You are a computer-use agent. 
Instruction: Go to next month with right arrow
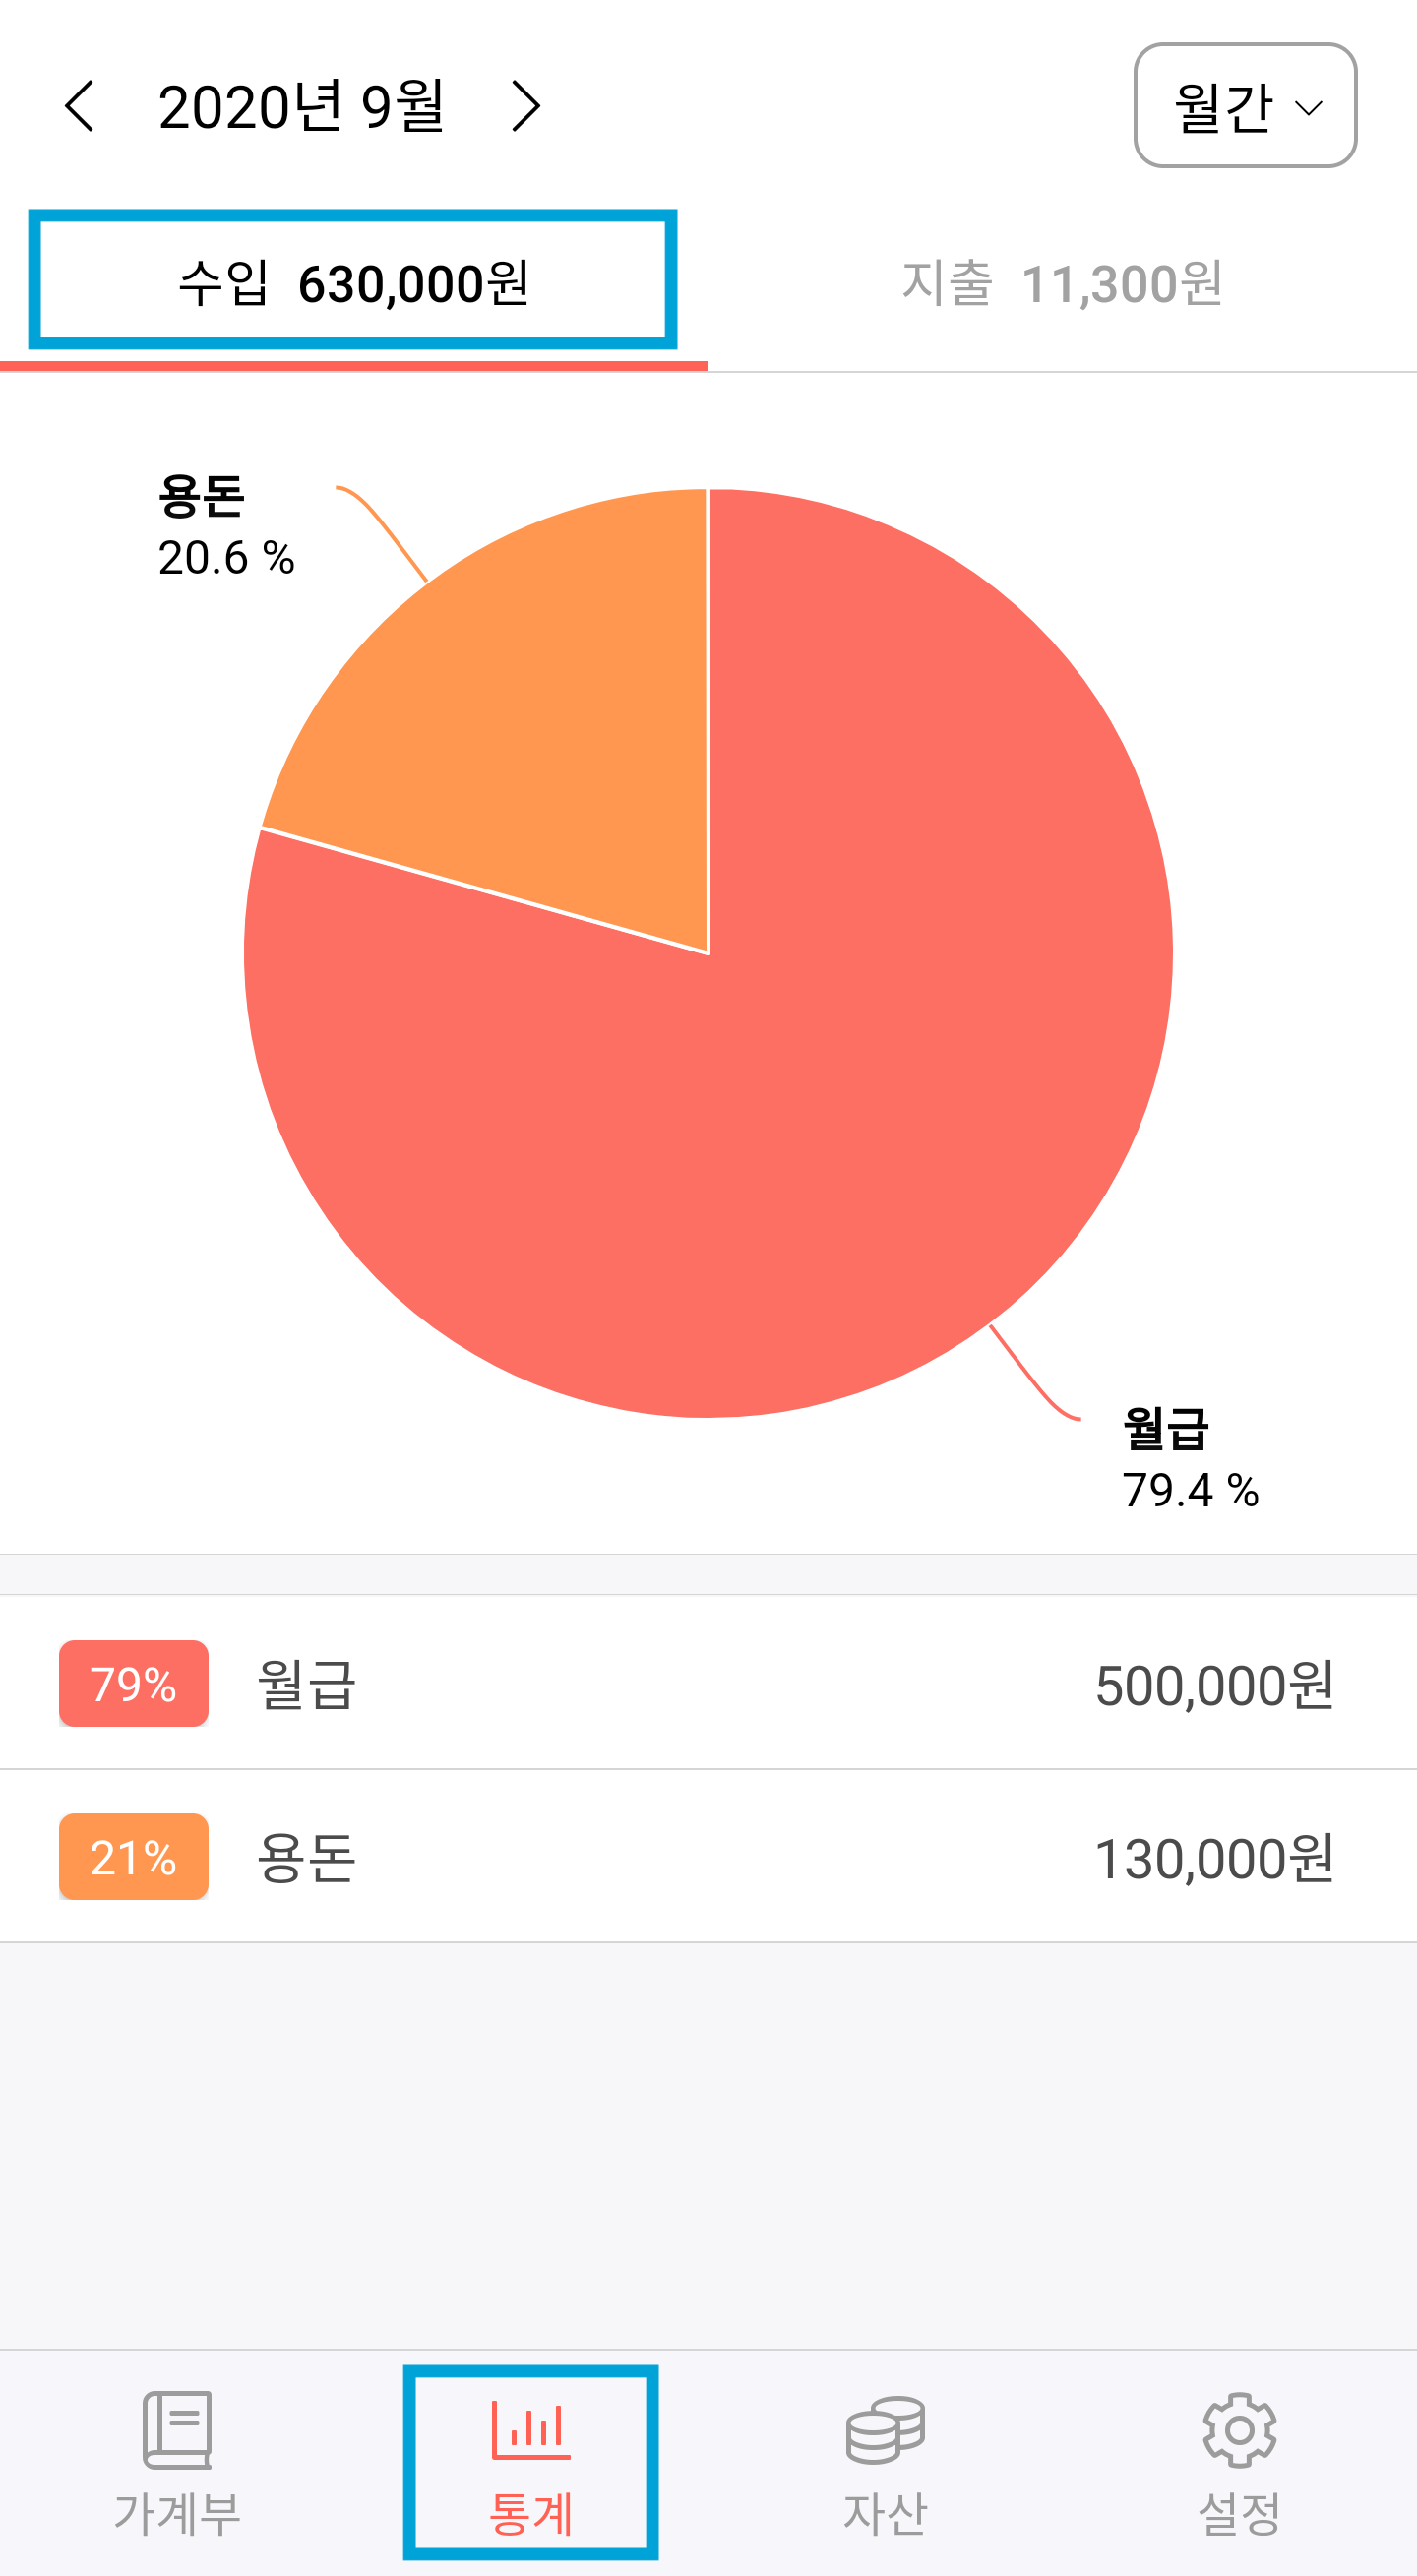(x=525, y=106)
